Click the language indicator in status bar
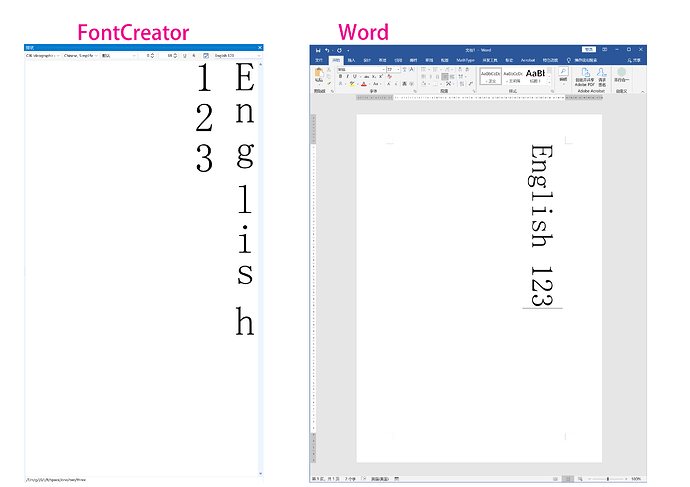The image size is (690, 487). pyautogui.click(x=380, y=479)
